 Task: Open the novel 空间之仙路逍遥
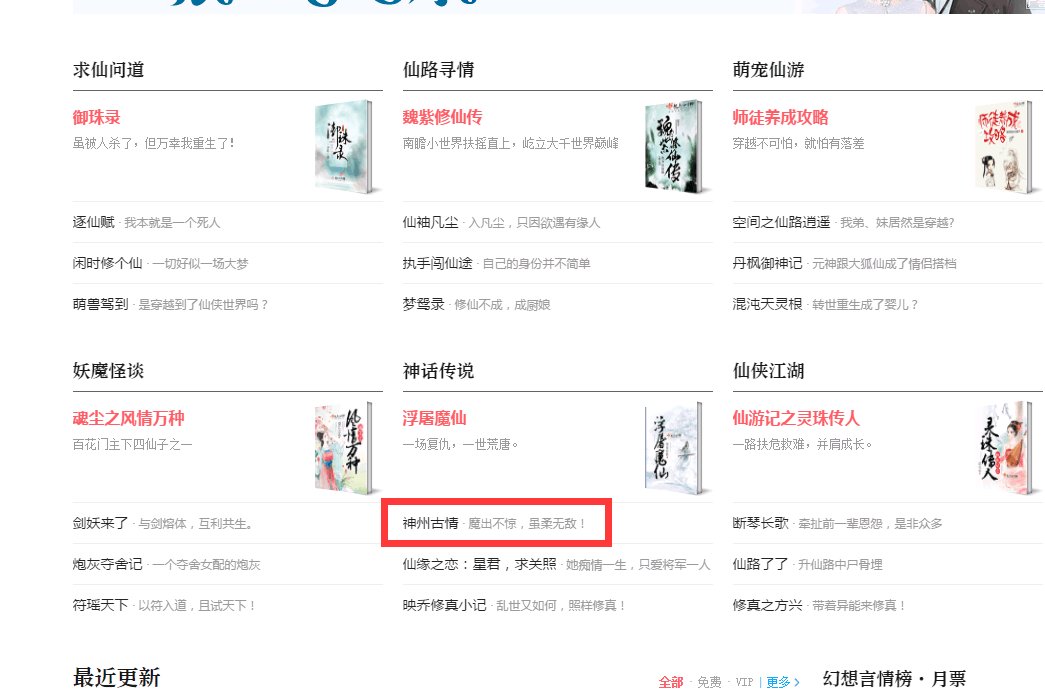[781, 222]
